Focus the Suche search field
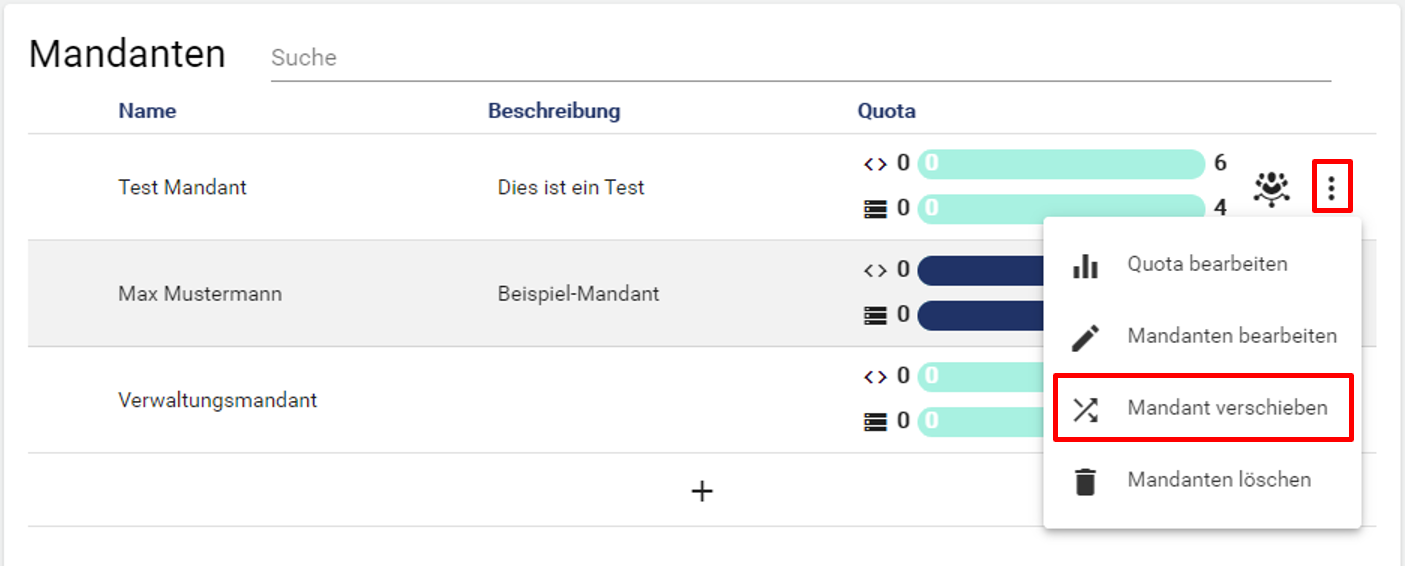 pyautogui.click(x=800, y=58)
